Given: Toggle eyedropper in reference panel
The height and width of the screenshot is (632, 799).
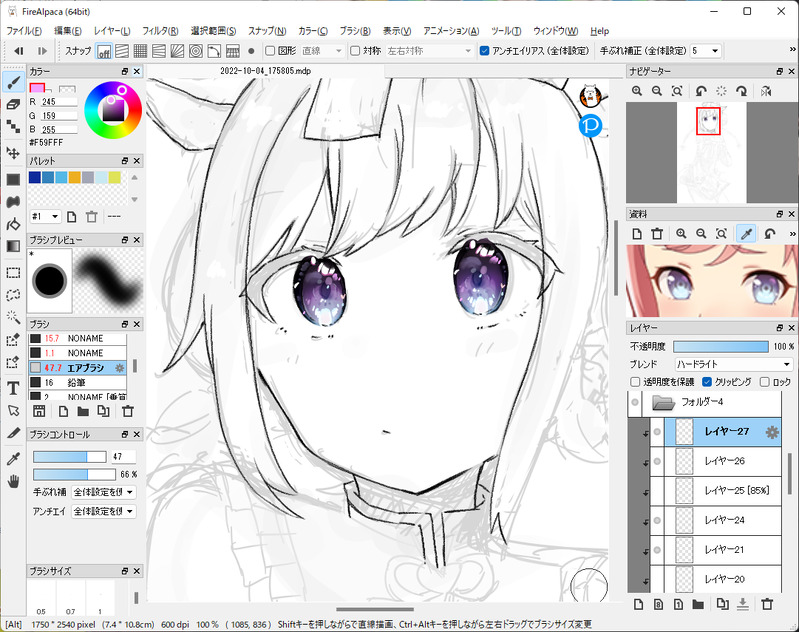Looking at the screenshot, I should pos(747,234).
